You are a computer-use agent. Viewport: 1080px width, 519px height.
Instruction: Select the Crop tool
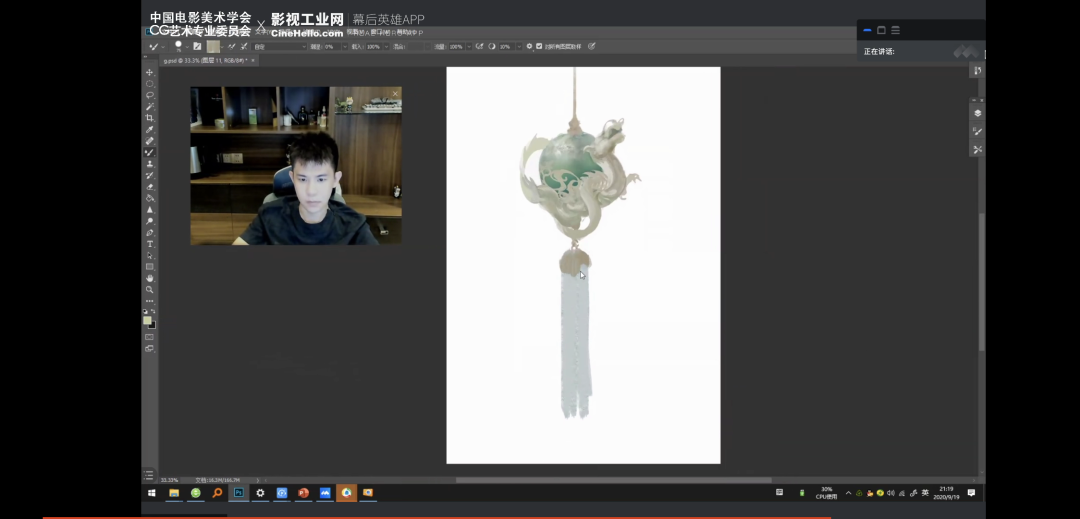pos(150,118)
